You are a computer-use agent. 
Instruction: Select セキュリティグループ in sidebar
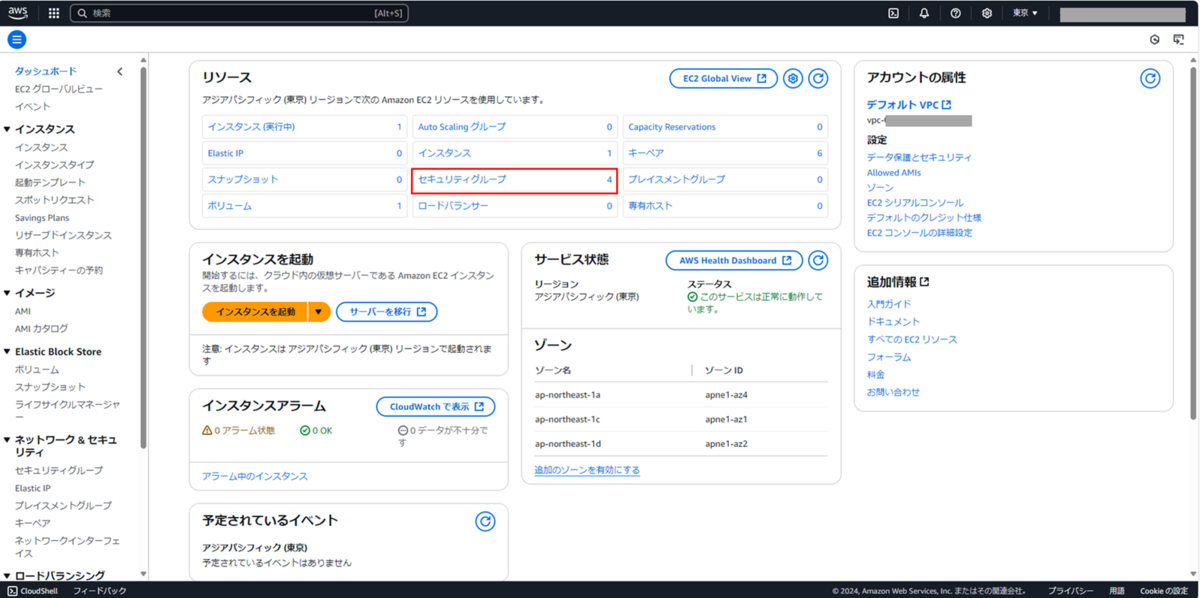pos(58,471)
